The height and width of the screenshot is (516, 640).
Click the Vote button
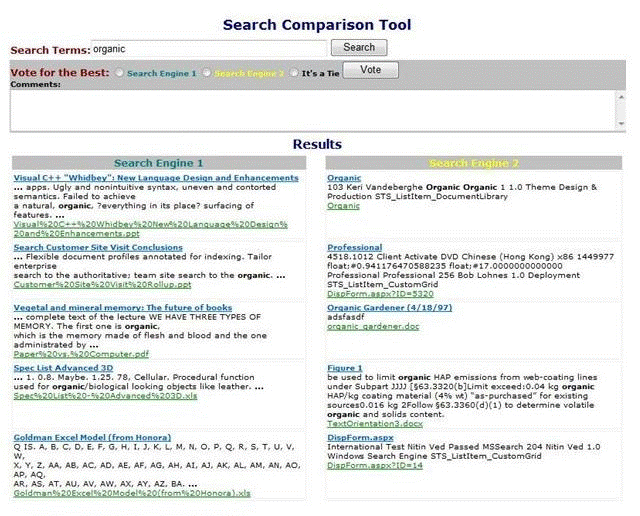(x=370, y=70)
